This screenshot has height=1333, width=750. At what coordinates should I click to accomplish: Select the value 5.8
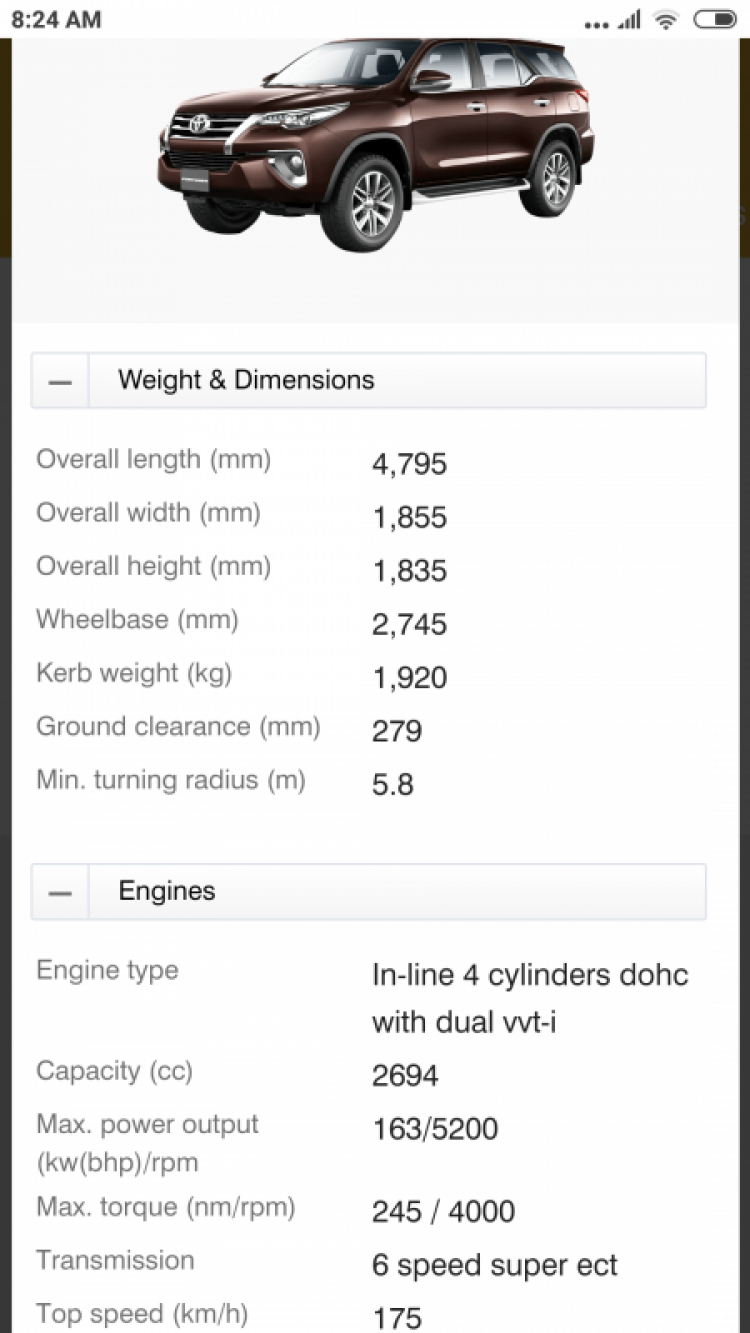[393, 785]
